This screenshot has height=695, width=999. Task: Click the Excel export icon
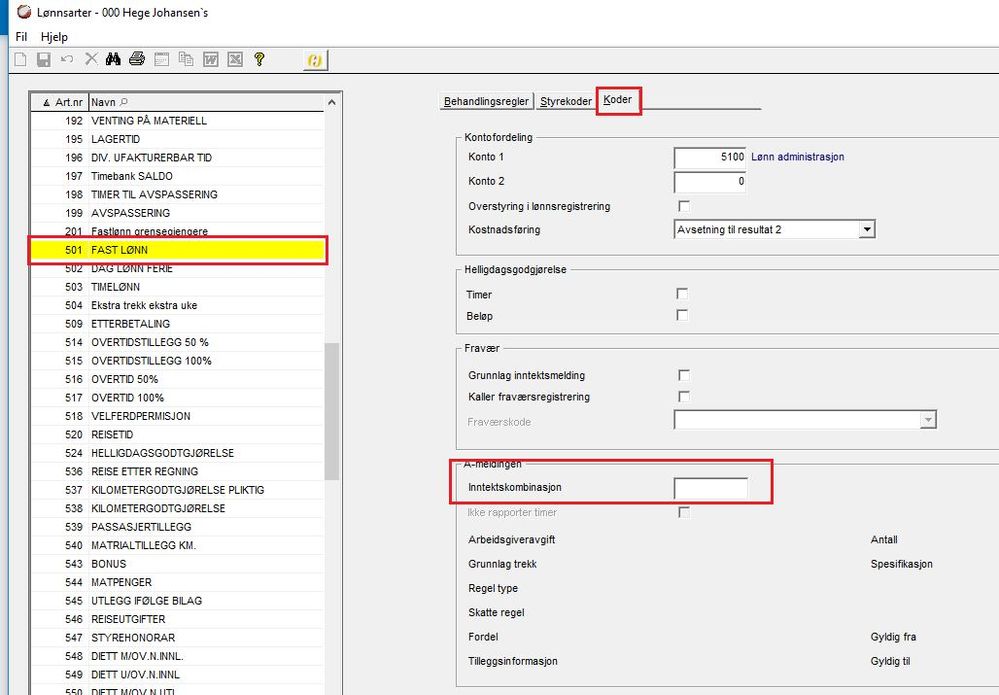tap(235, 60)
